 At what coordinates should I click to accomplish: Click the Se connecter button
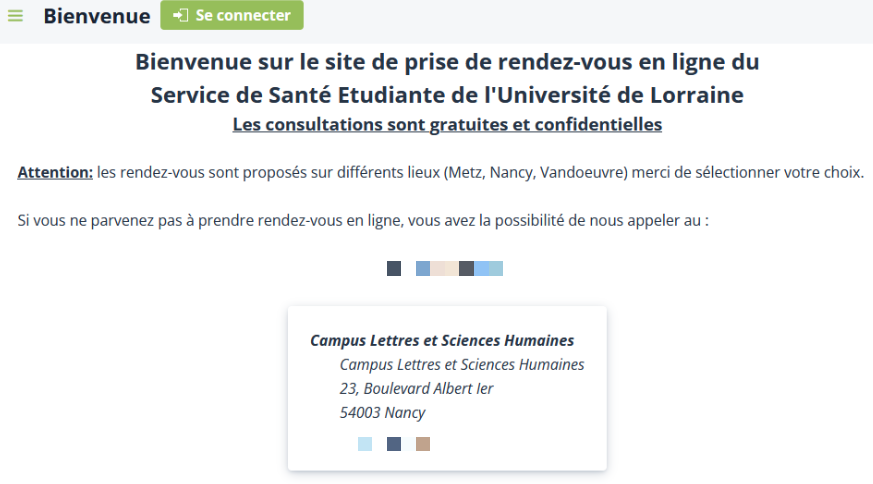tap(232, 16)
